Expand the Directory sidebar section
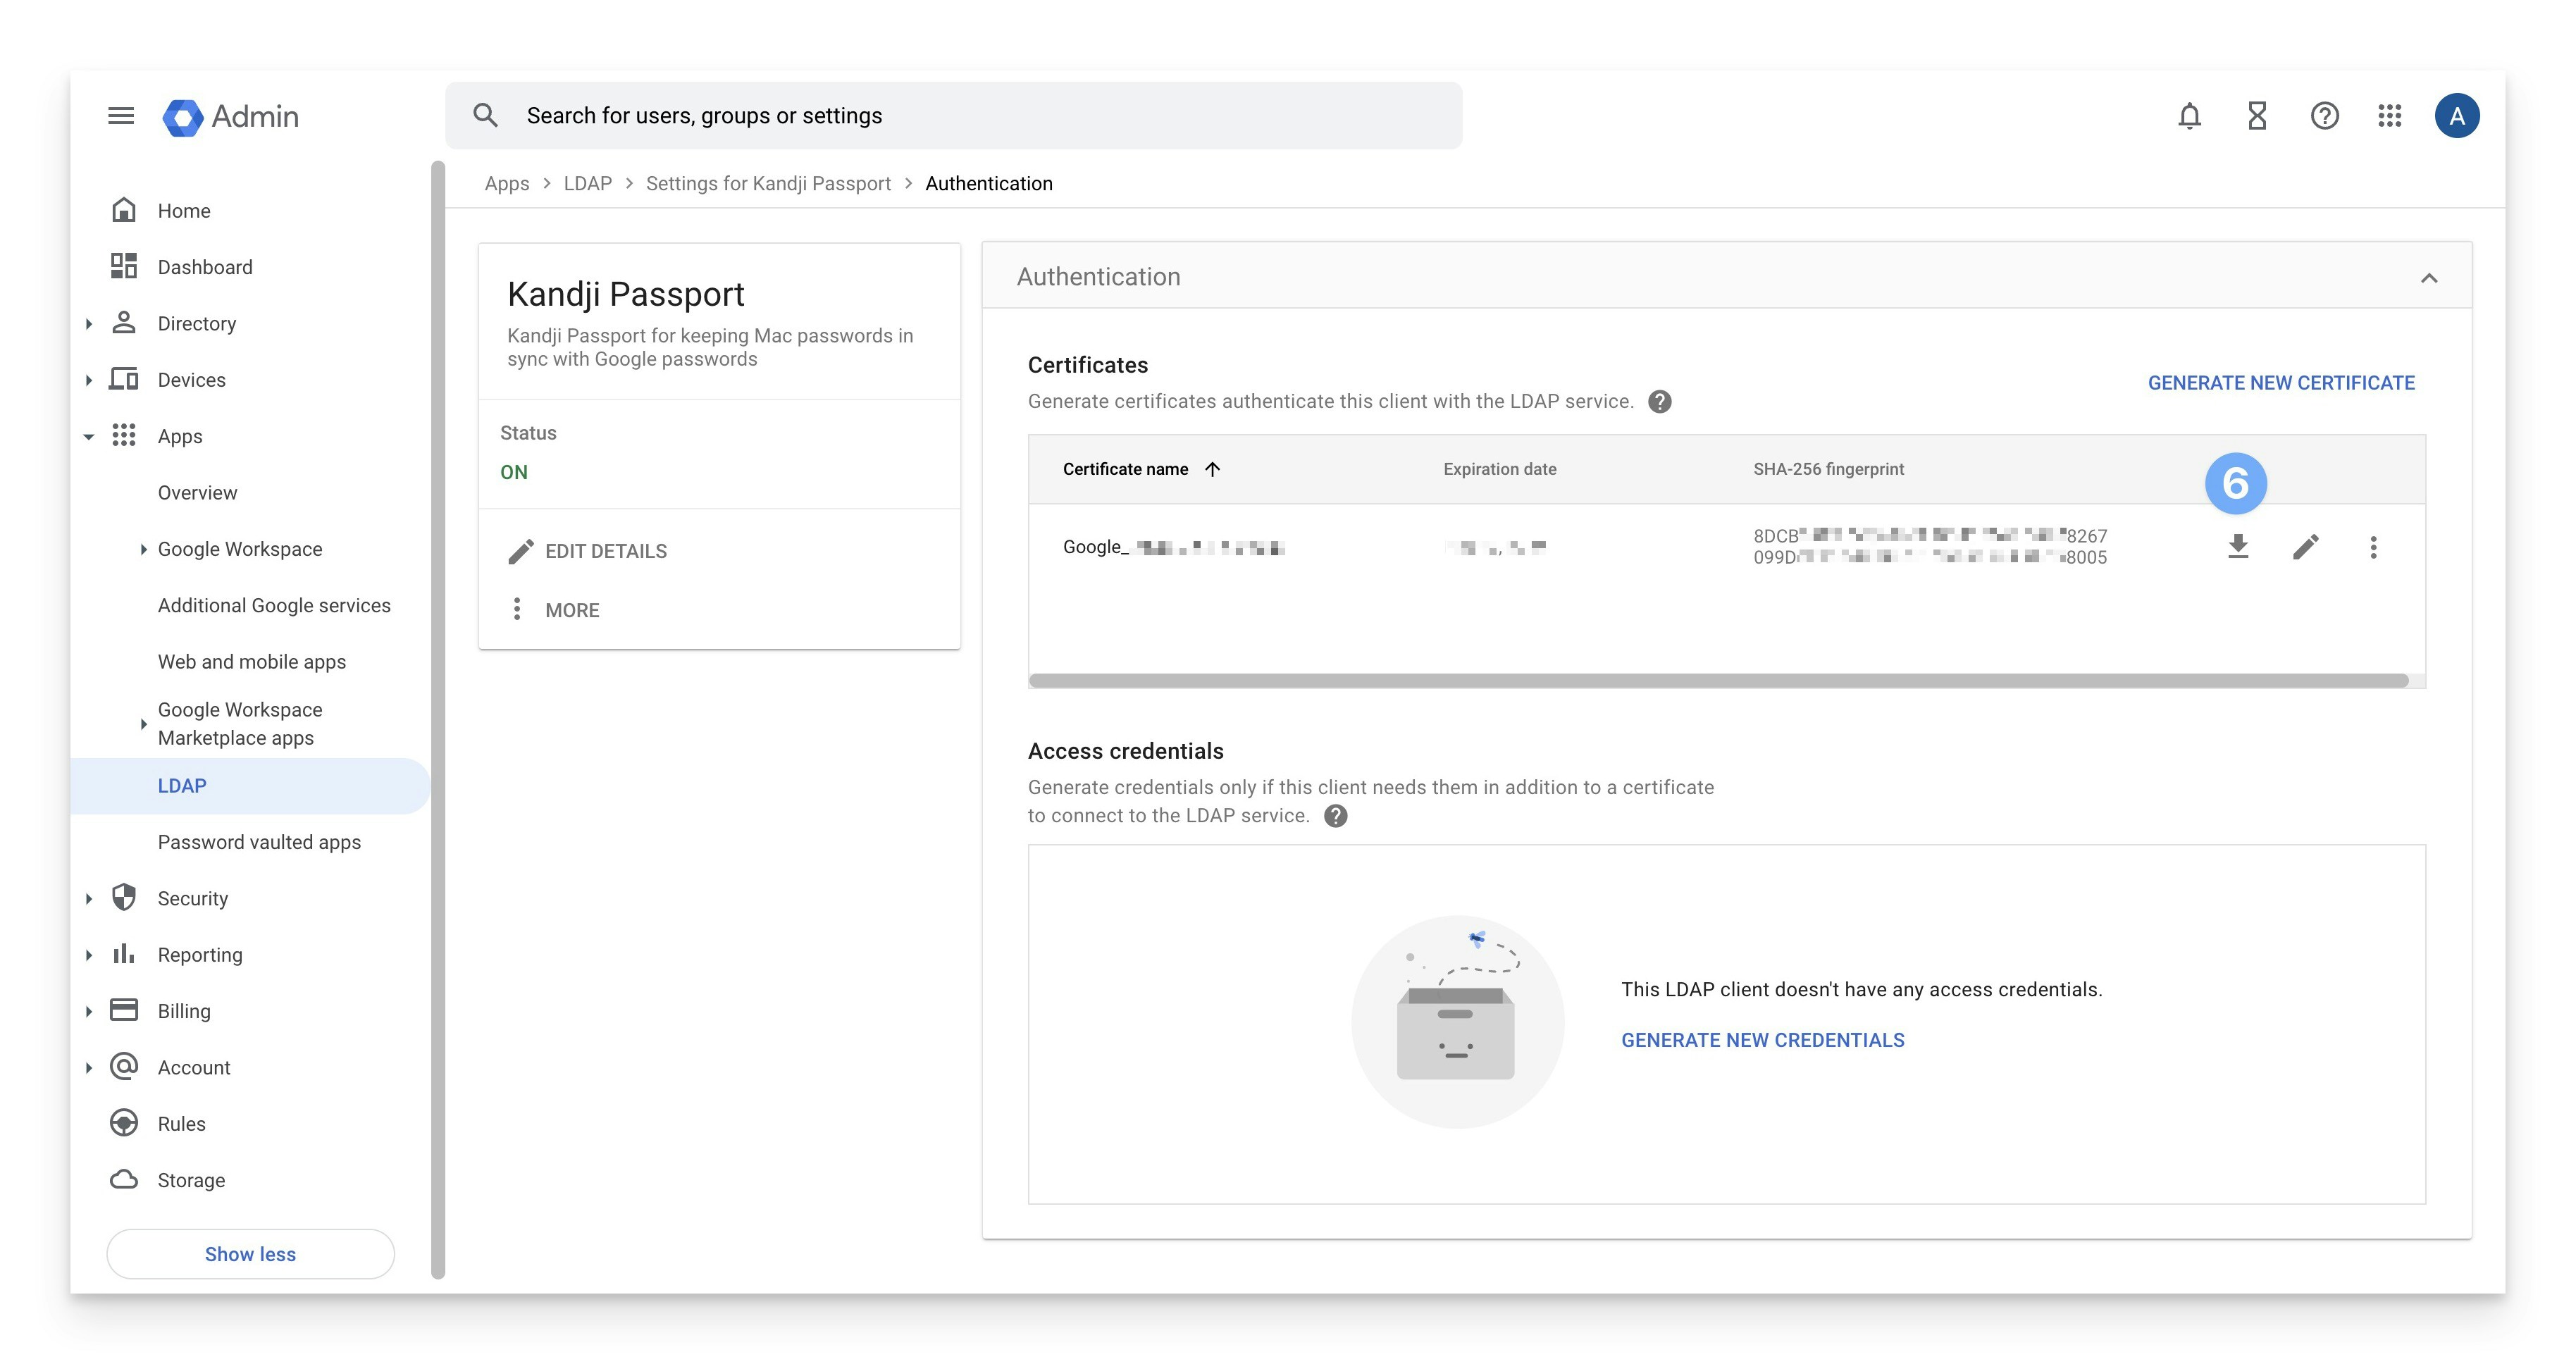The width and height of the screenshot is (2576, 1364). tap(89, 323)
